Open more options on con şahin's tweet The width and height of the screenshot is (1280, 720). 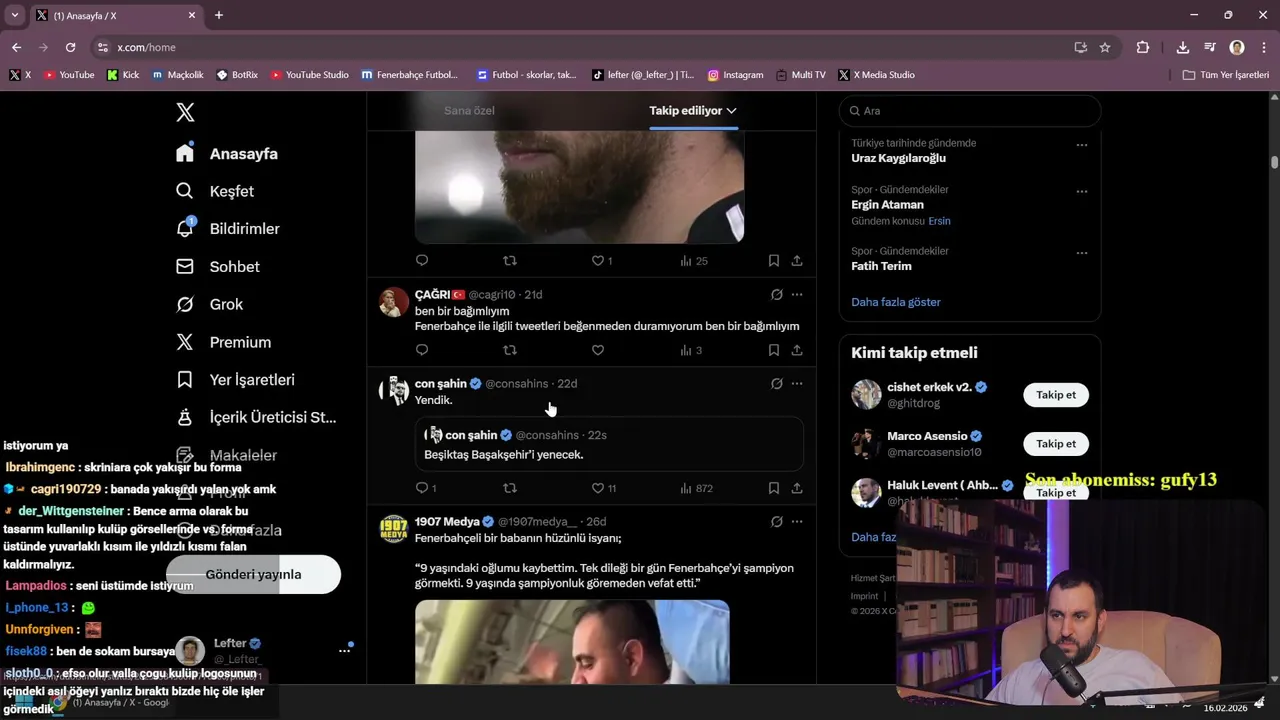[797, 383]
